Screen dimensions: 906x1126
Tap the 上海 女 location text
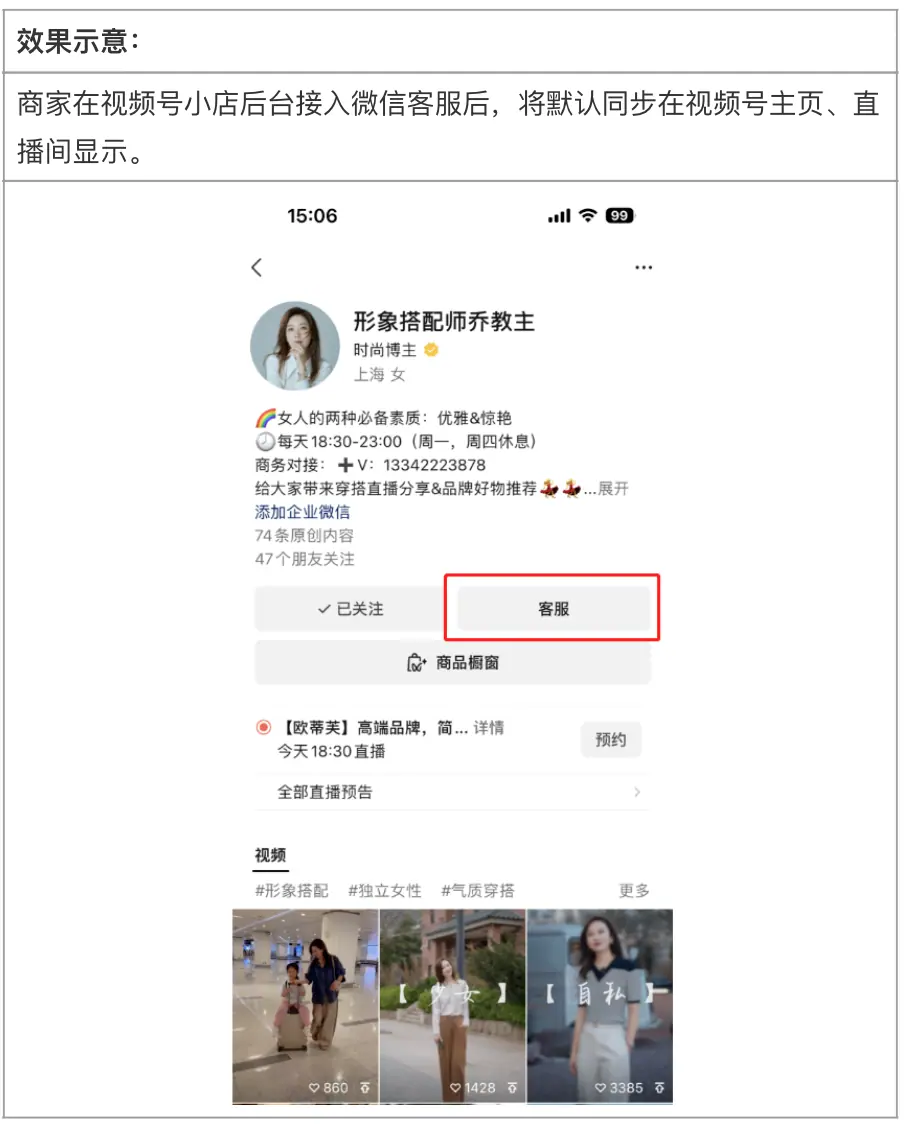click(x=379, y=374)
